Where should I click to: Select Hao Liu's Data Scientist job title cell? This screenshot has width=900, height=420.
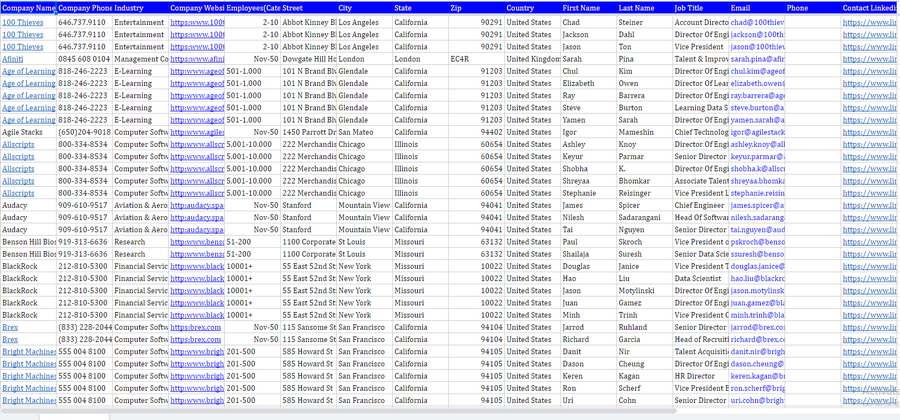tap(701, 278)
